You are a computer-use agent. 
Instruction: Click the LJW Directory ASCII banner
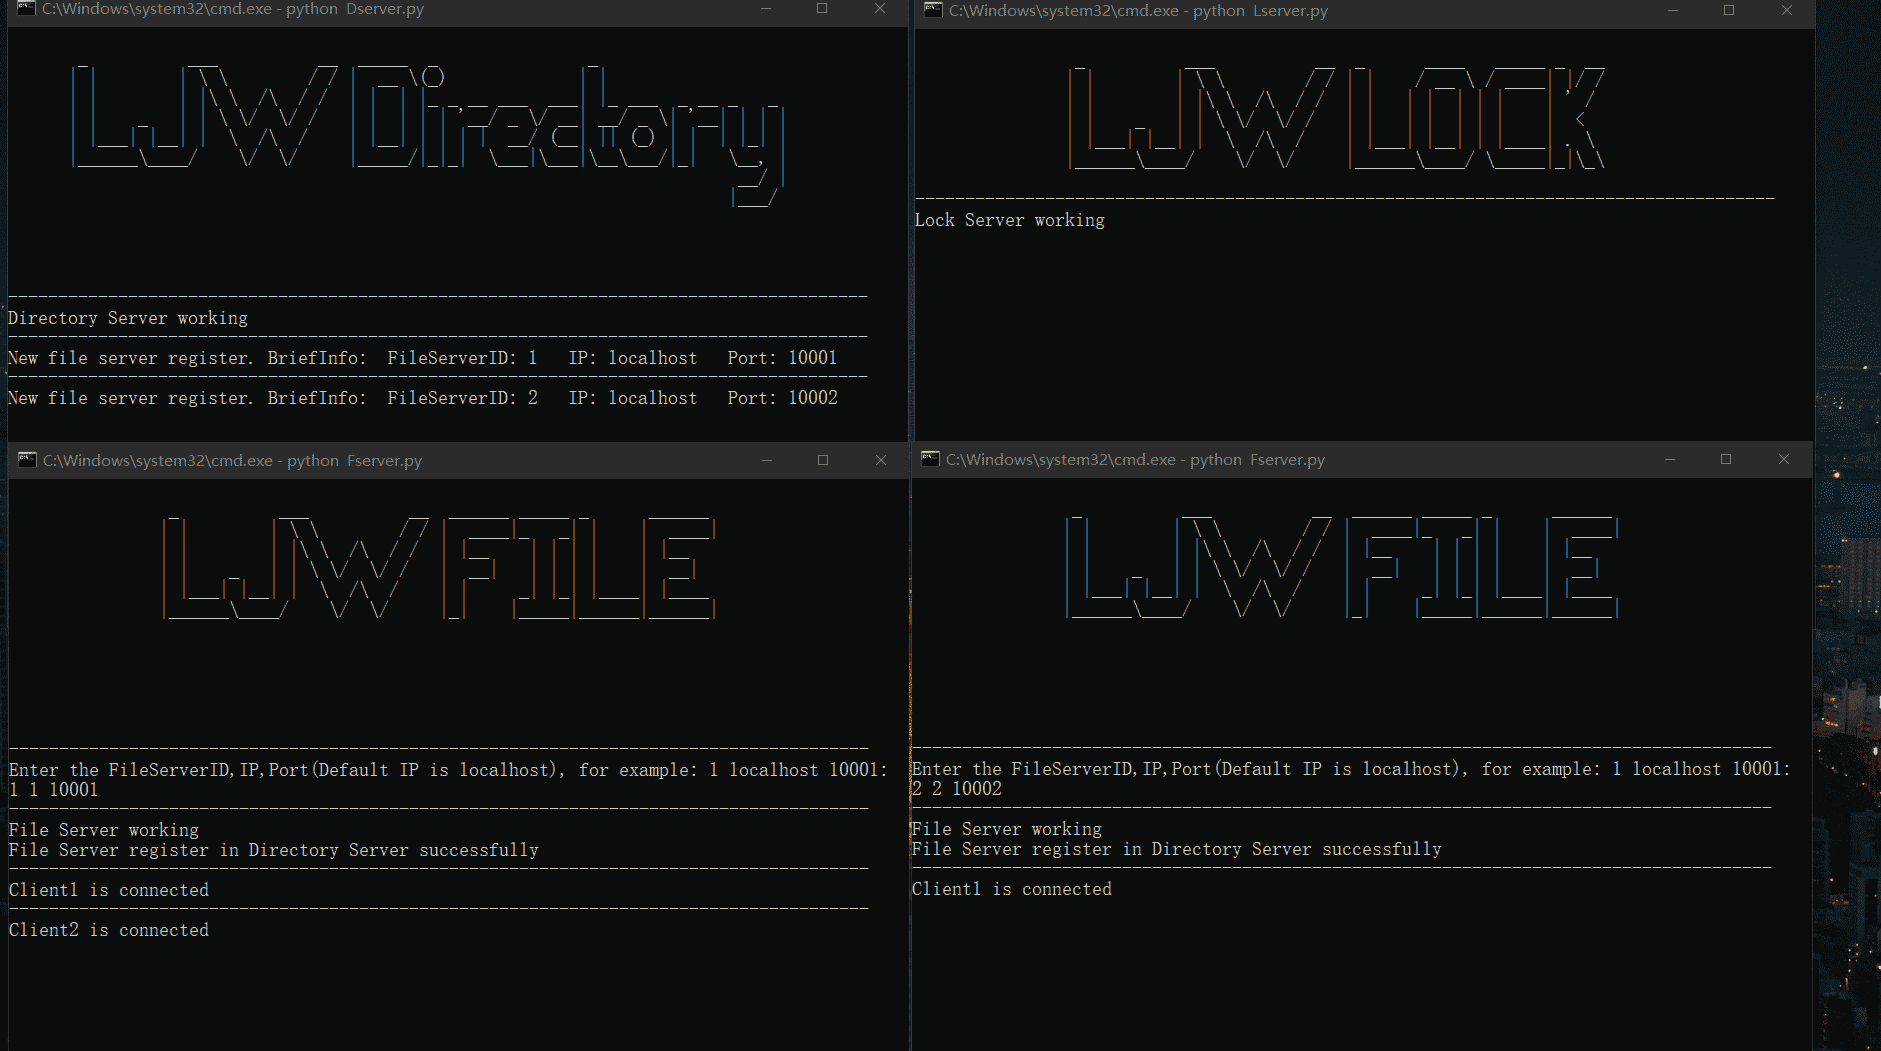pos(428,134)
